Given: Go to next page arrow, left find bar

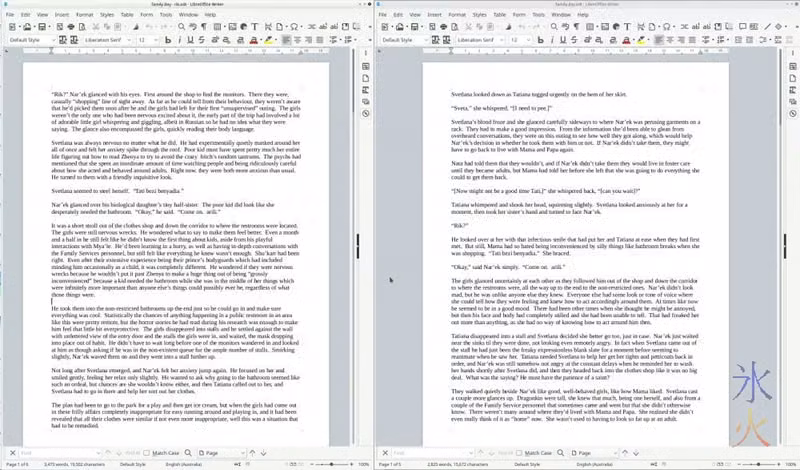Looking at the screenshot, I should pos(264,453).
